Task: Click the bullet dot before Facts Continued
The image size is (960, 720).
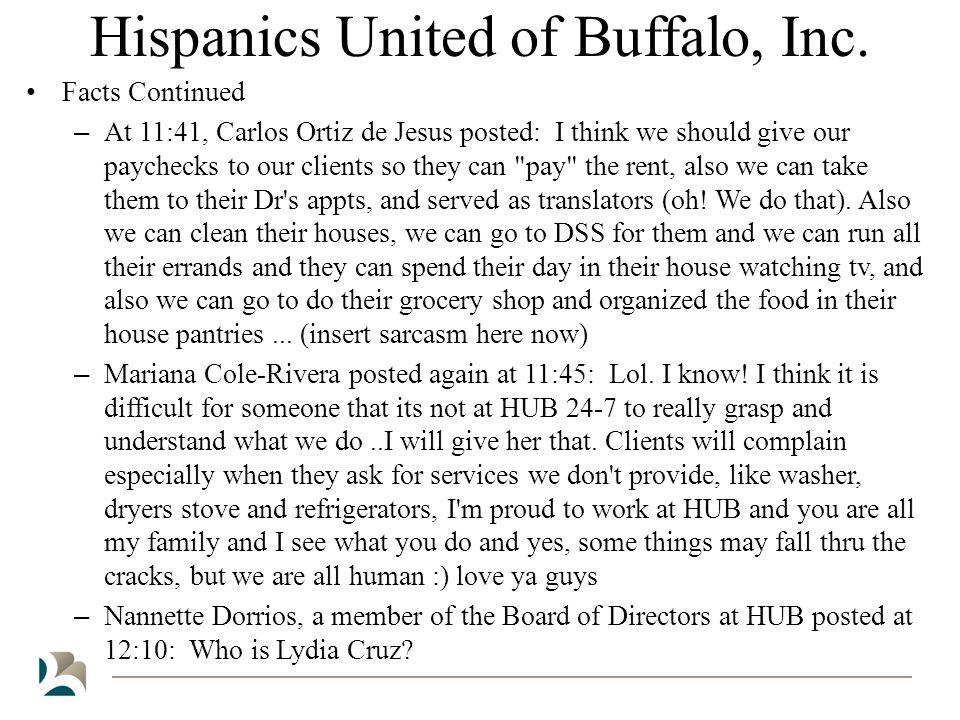Action: coord(31,94)
